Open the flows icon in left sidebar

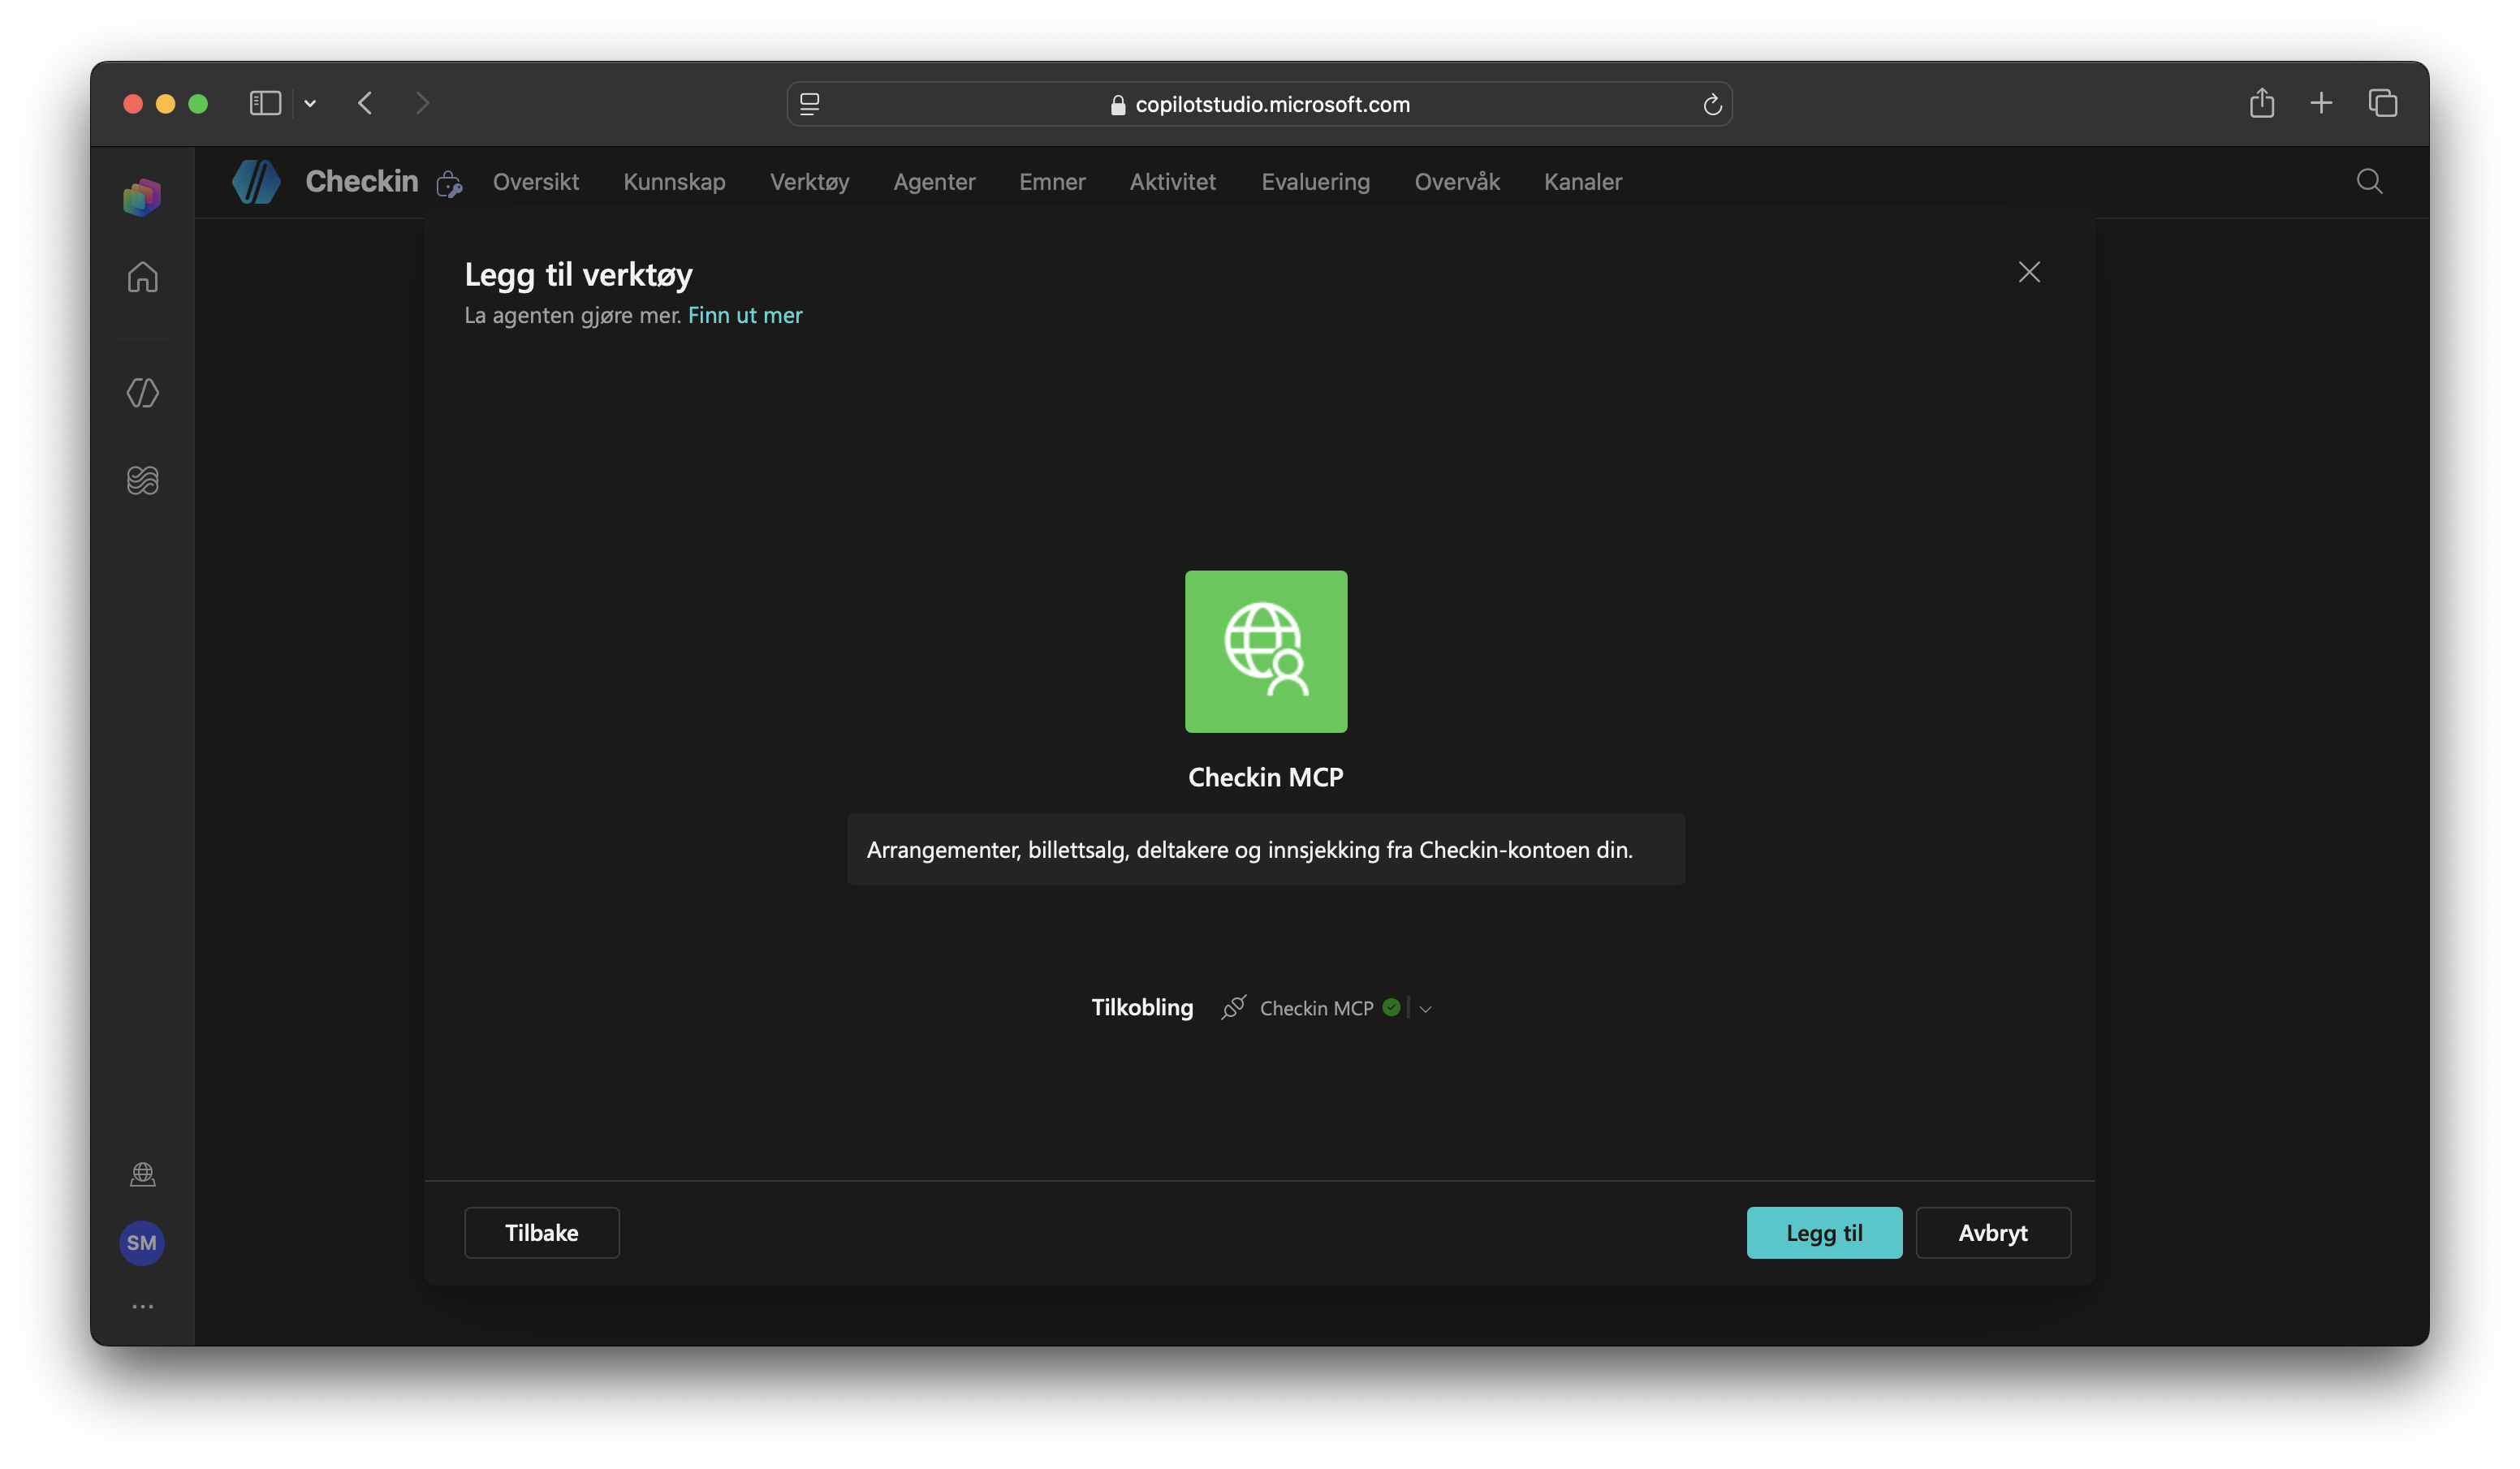[x=142, y=480]
